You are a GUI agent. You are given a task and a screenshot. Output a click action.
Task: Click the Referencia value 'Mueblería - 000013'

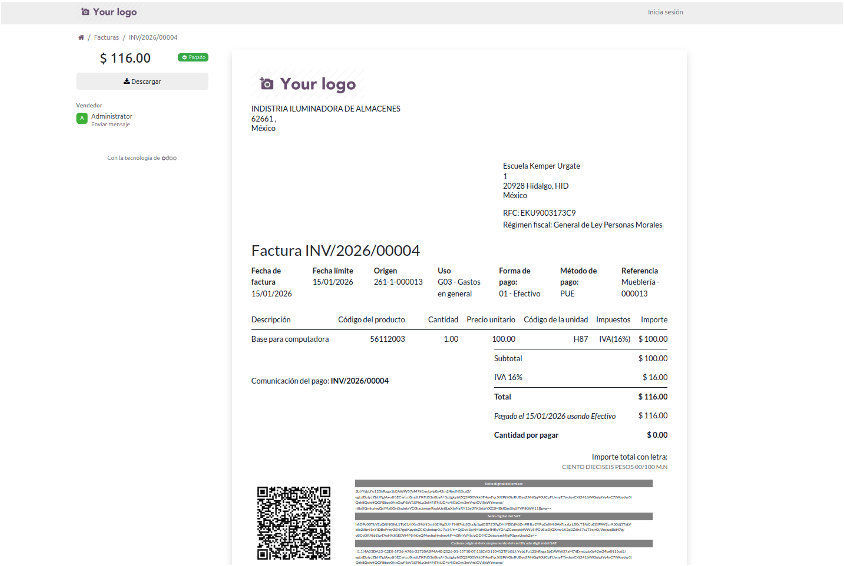640,288
